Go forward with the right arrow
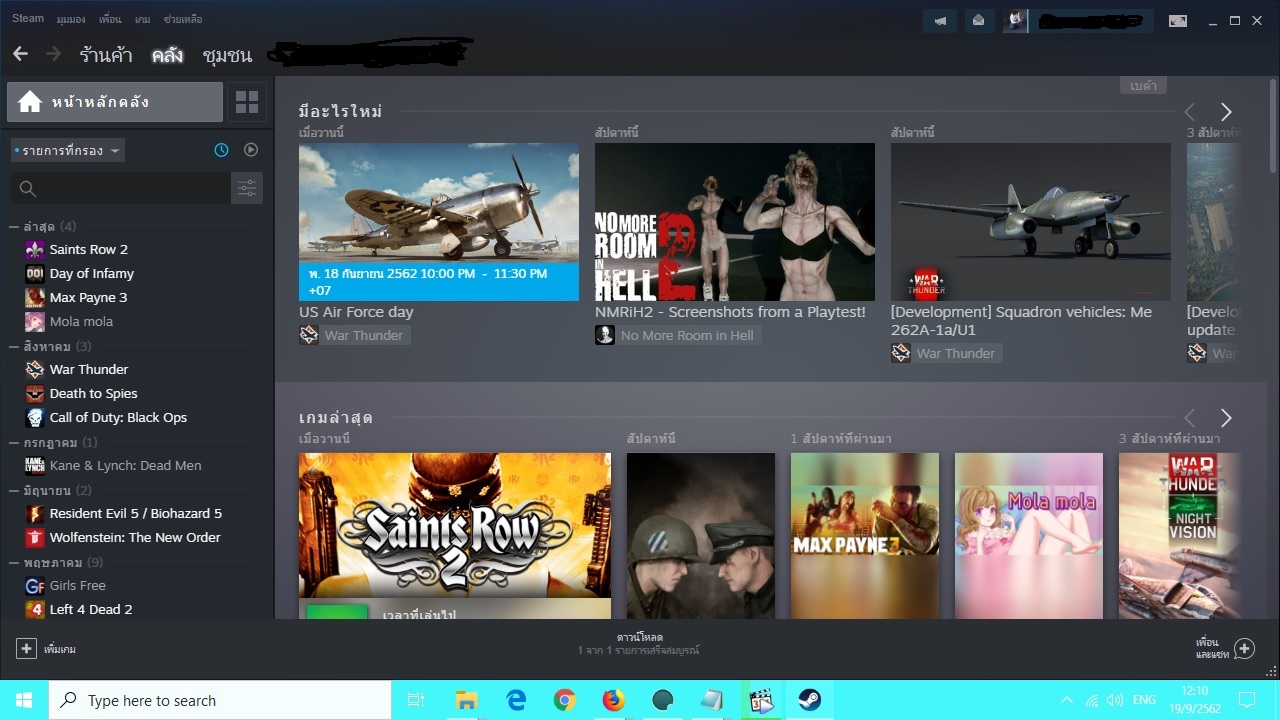 (x=53, y=54)
